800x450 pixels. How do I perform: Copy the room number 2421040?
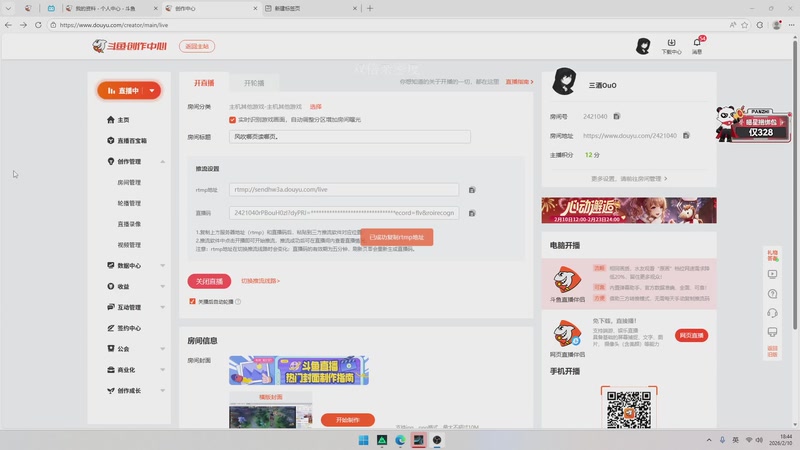coord(617,116)
